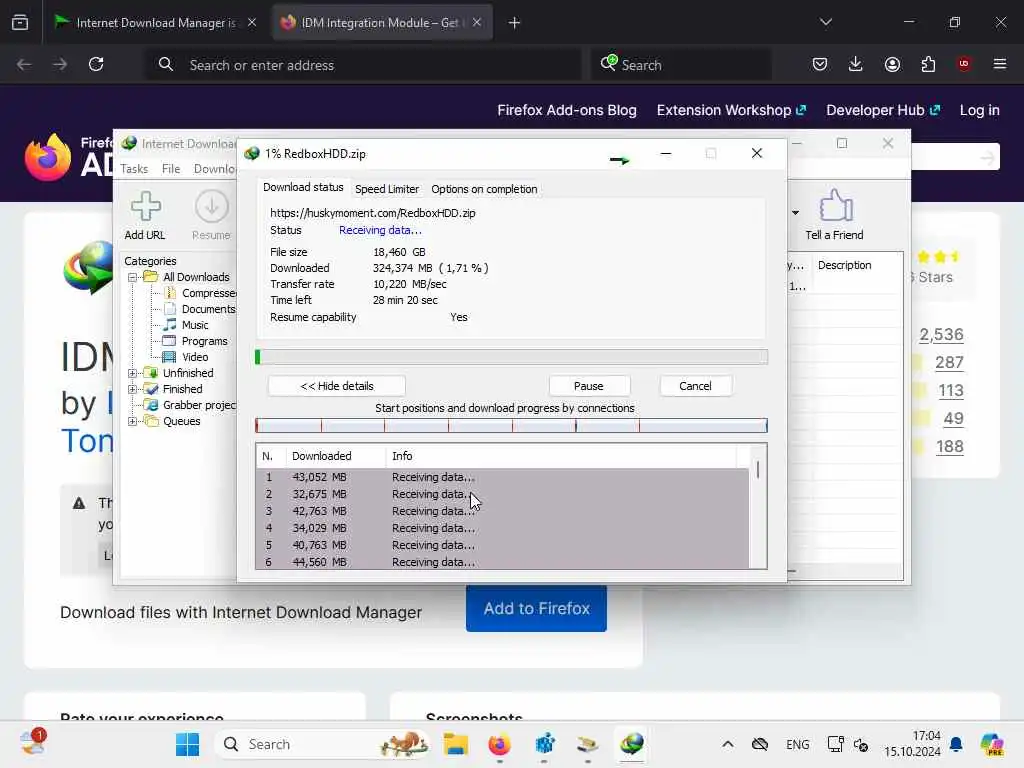Show hidden system tray icons chevron
The image size is (1024, 768).
point(727,744)
